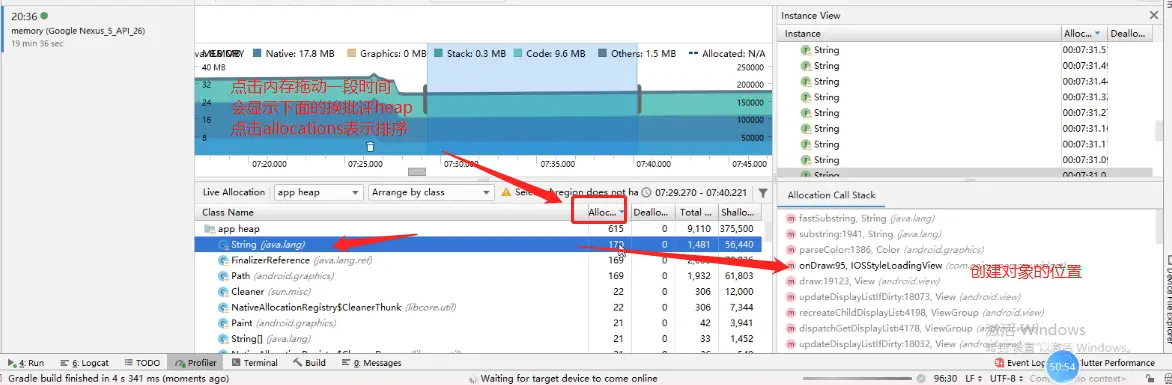Click the method icon beside substring:1941
Image resolution: width=1172 pixels, height=385 pixels.
(x=791, y=234)
